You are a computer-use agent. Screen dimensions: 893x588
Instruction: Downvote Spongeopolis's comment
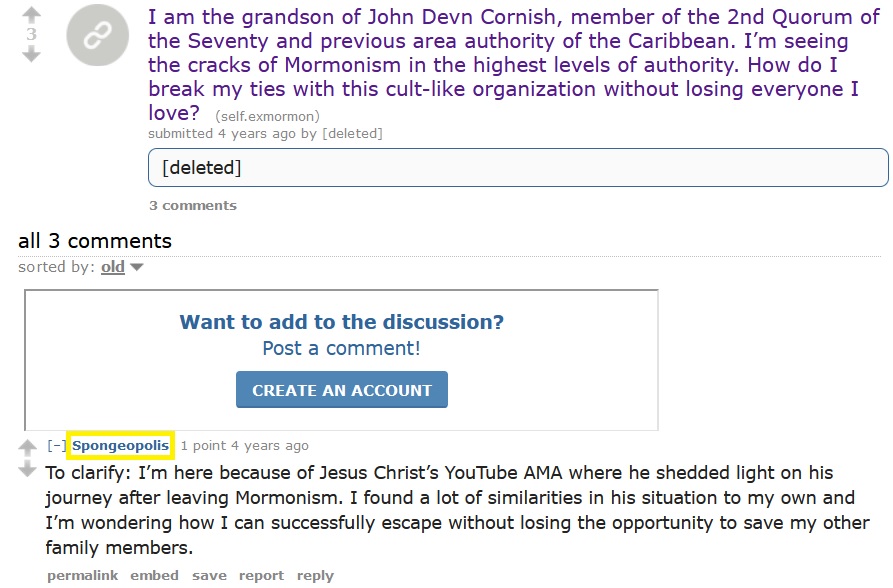pyautogui.click(x=27, y=469)
